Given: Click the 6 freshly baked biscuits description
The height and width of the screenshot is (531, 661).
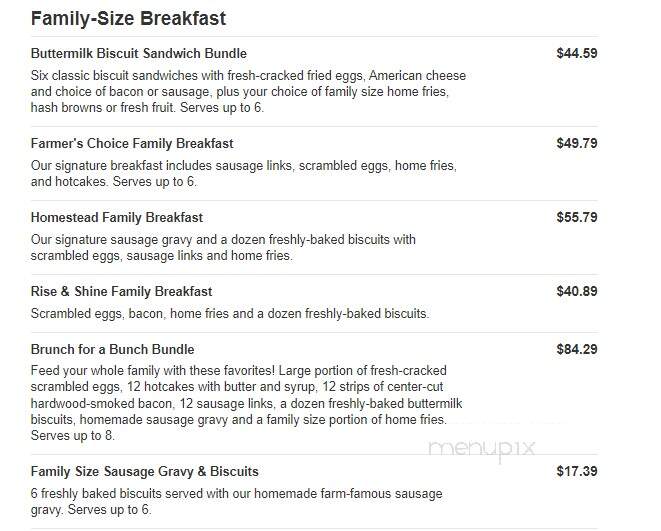Looking at the screenshot, I should tap(236, 502).
